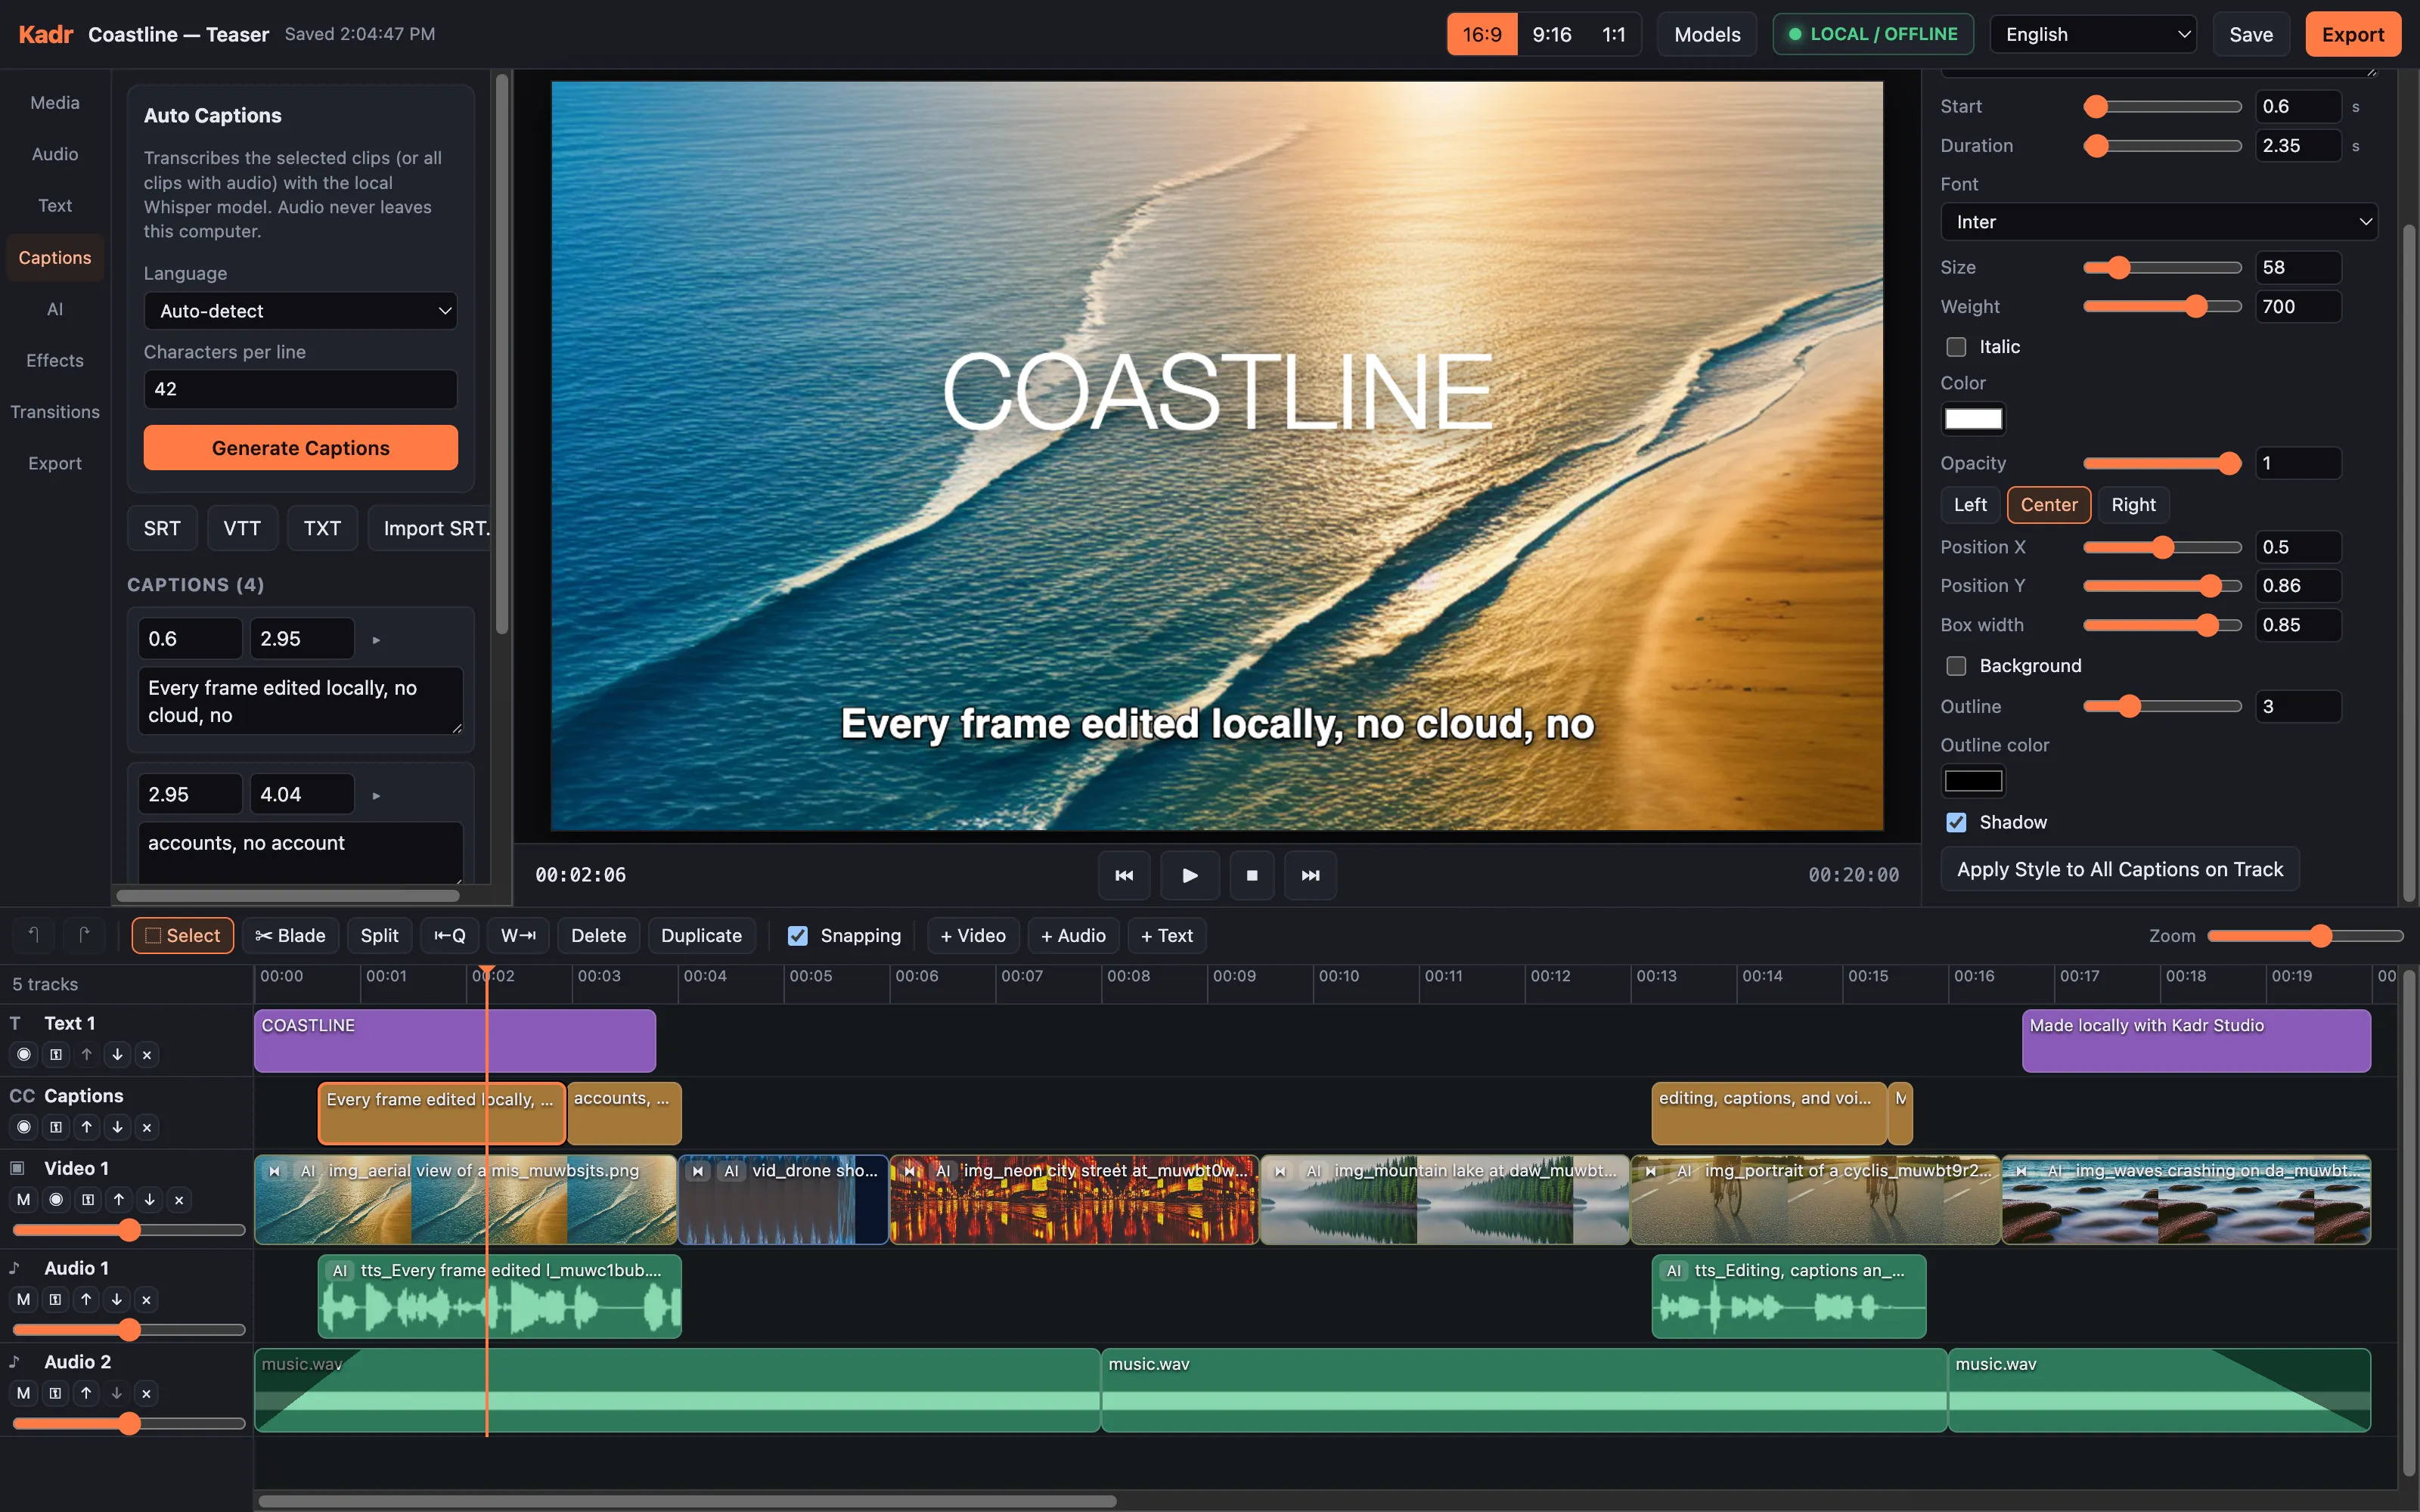This screenshot has width=2420, height=1512.
Task: Select the 9:16 aspect ratio
Action: click(1551, 34)
